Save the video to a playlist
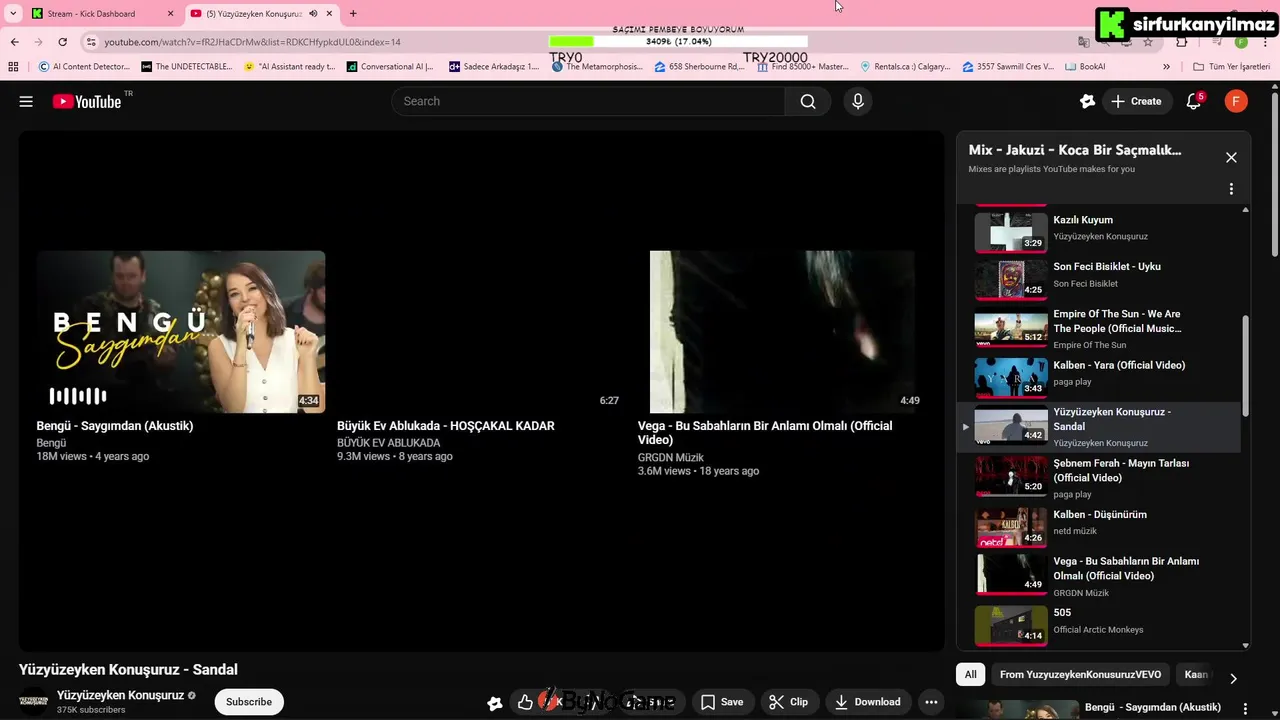Screen dimensions: 1280x720 pyautogui.click(x=722, y=702)
